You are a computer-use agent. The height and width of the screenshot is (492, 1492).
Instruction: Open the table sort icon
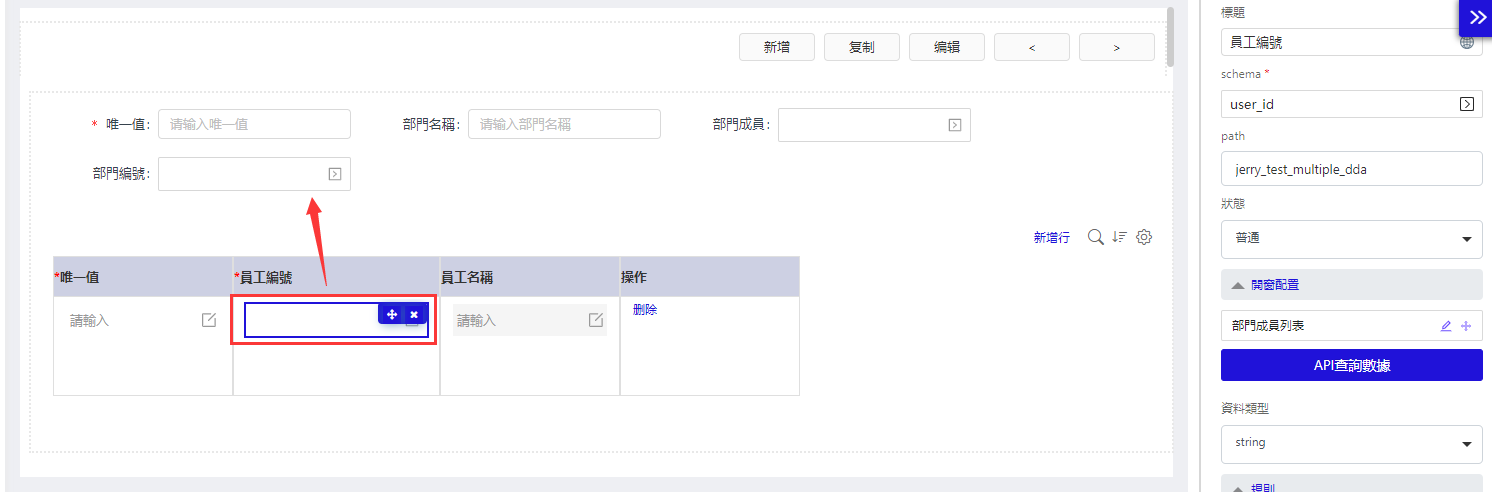click(x=1120, y=237)
